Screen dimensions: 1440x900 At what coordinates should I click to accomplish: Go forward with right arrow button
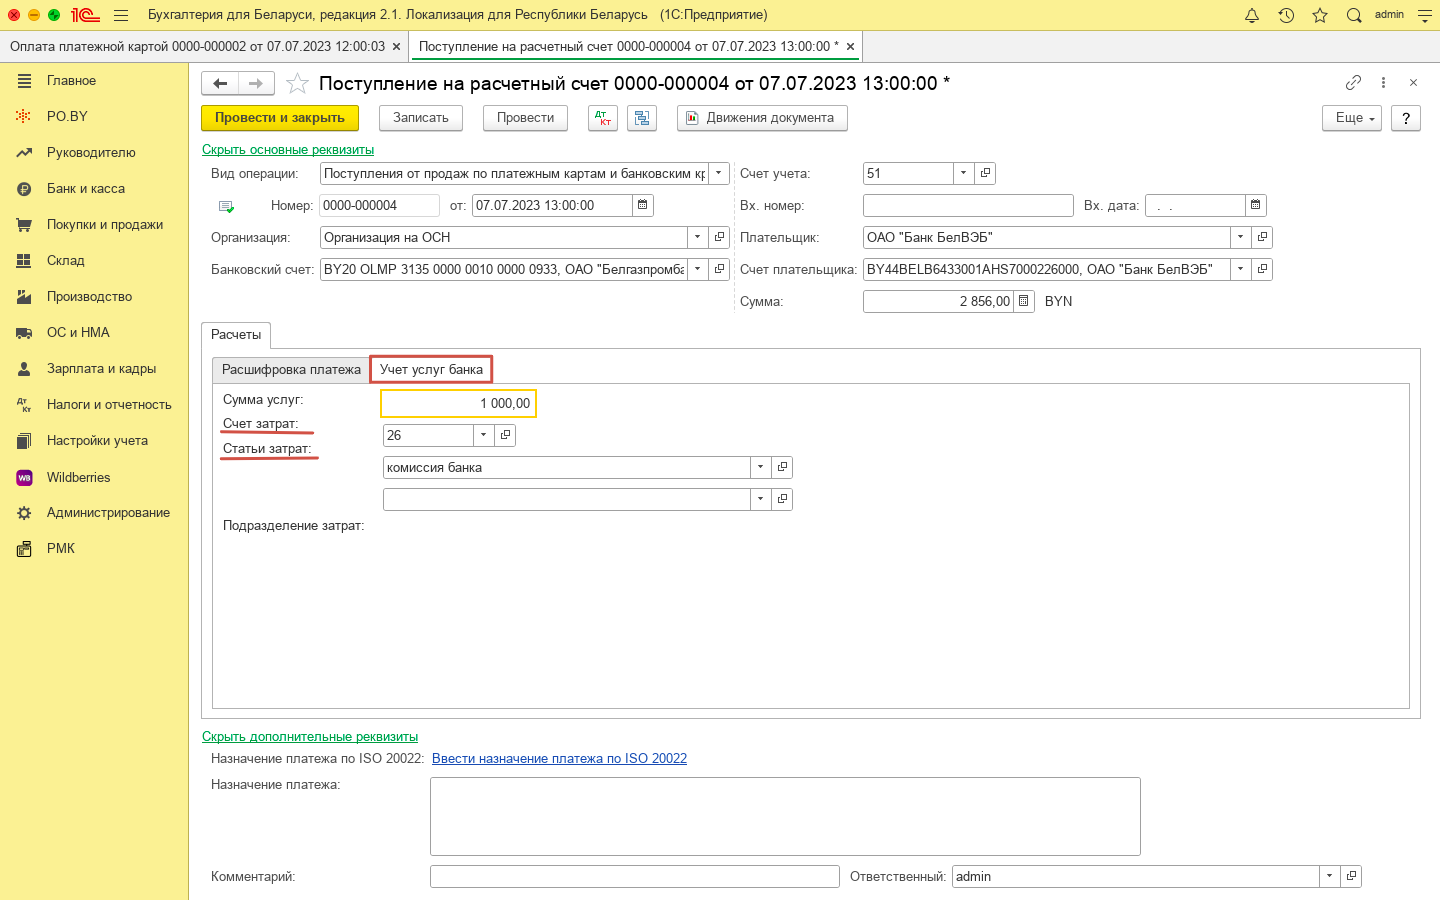[x=256, y=83]
